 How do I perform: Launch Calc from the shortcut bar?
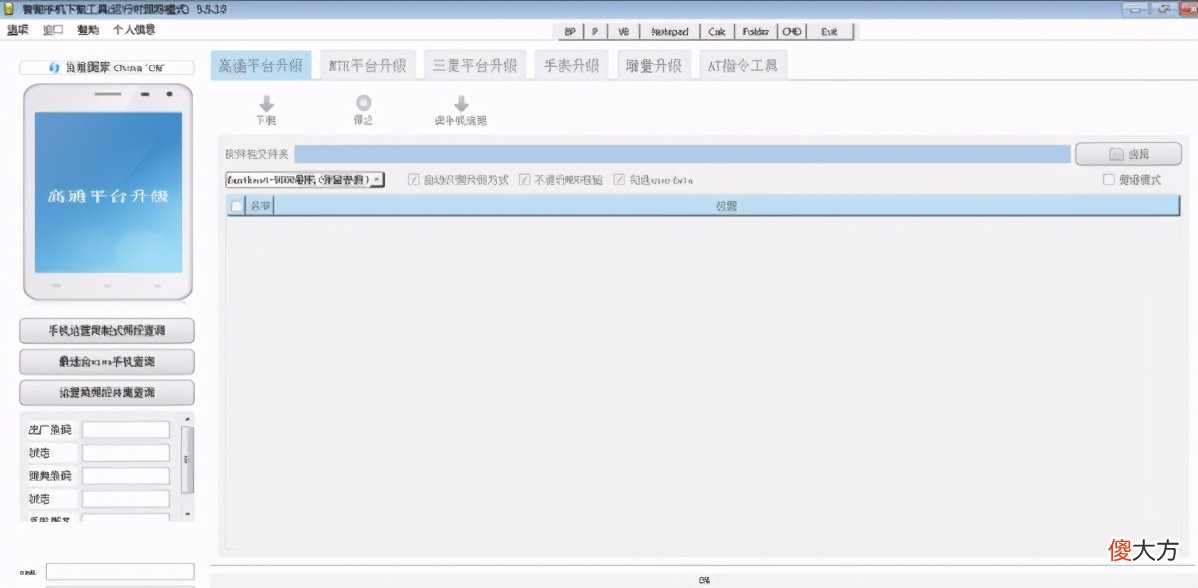coord(717,31)
